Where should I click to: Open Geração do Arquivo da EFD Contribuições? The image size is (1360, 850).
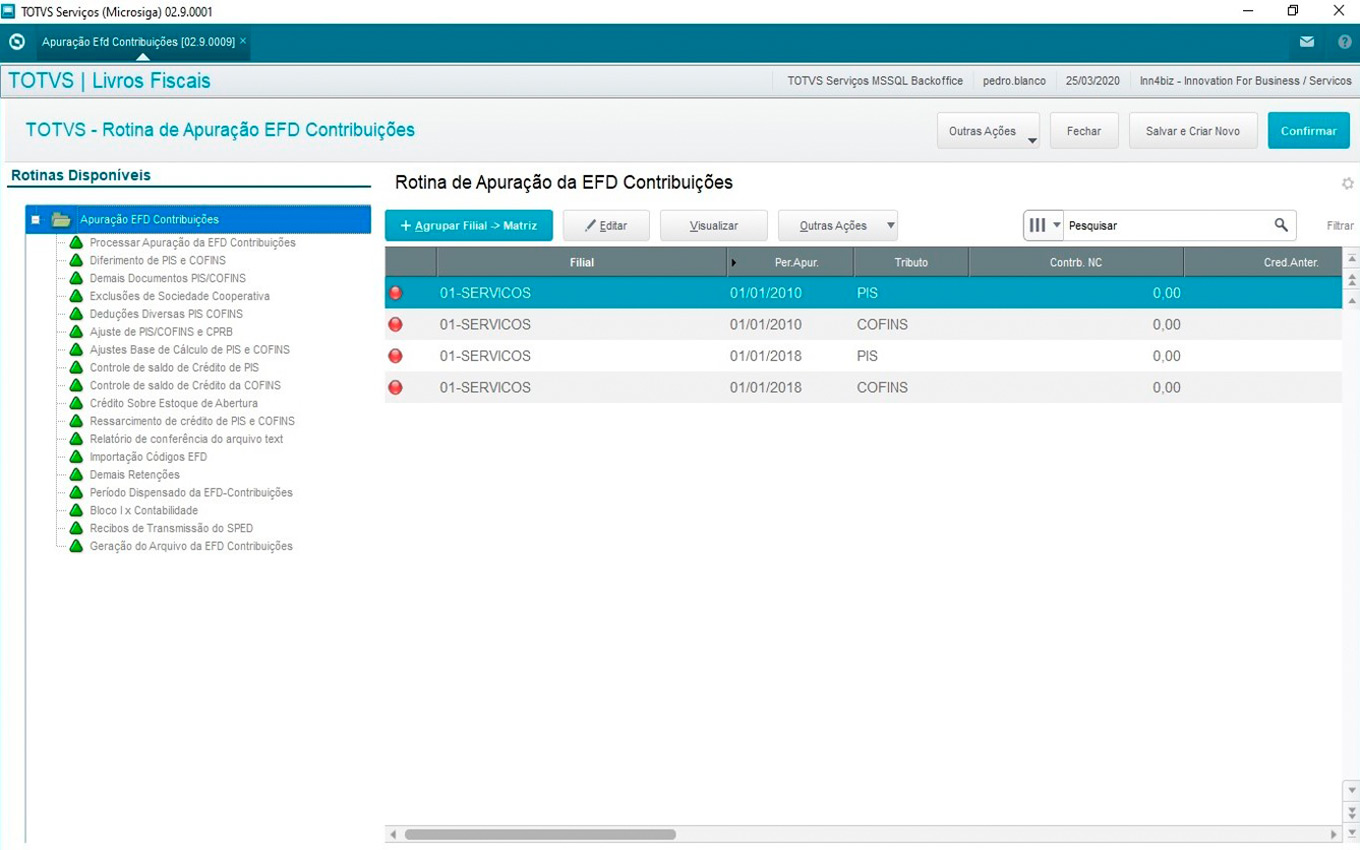click(191, 546)
